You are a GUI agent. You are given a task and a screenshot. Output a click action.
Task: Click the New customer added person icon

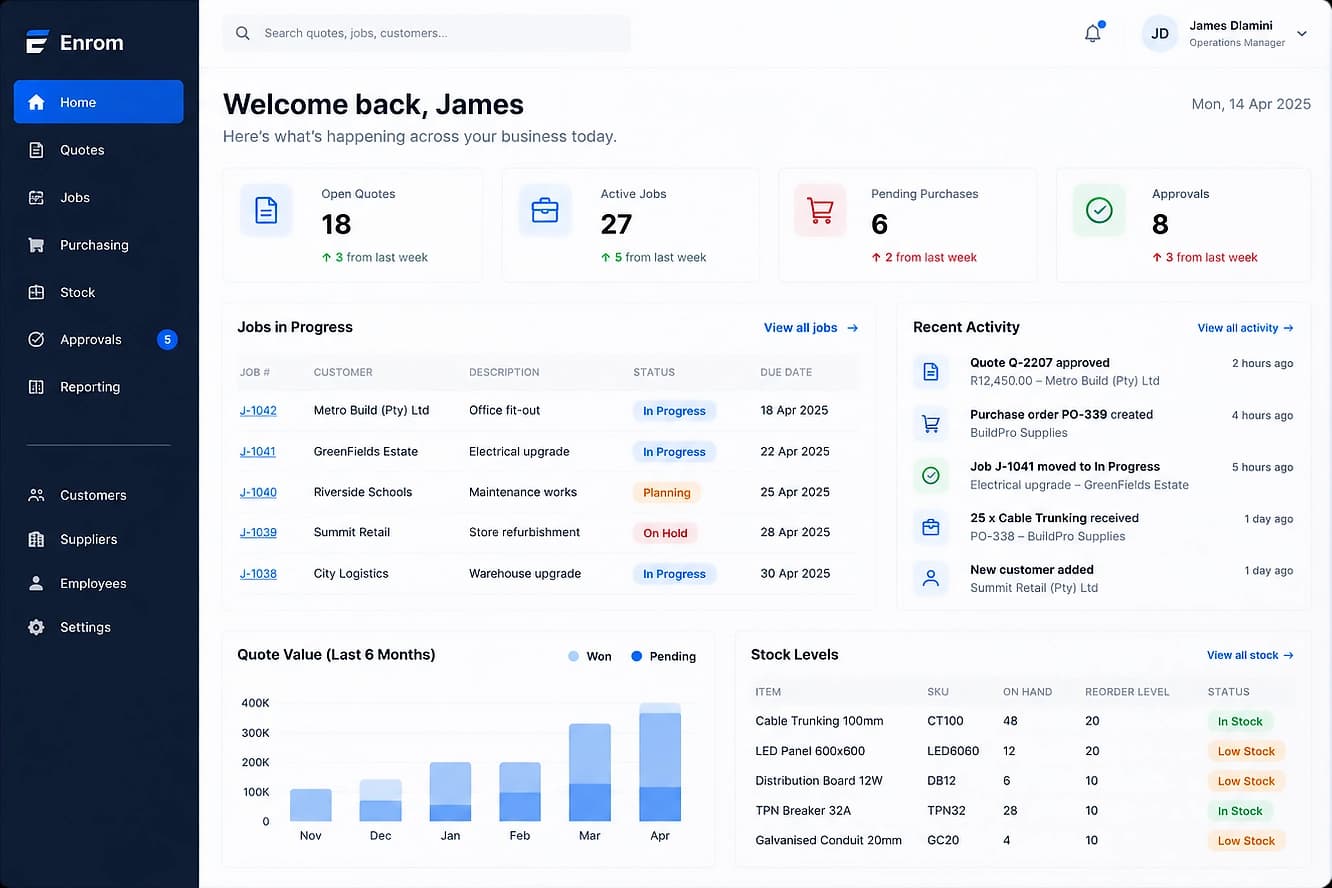931,579
